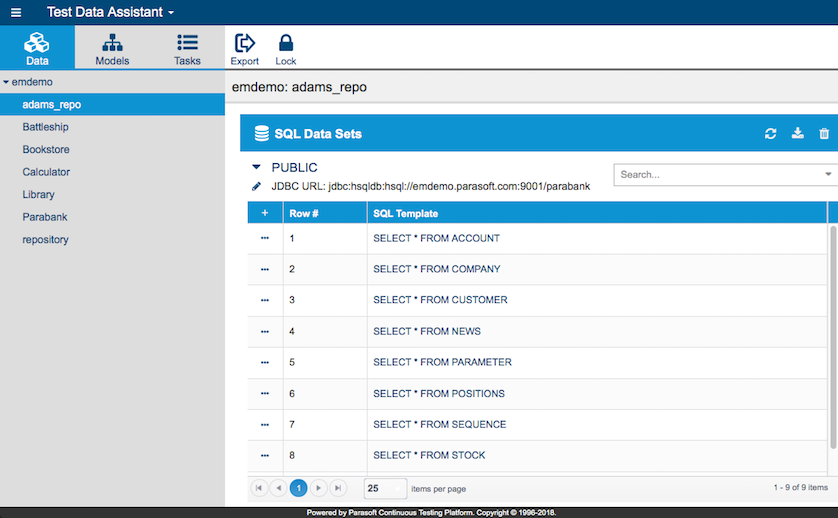Open actions menu for the SEQUENCE row
This screenshot has width=838, height=518.
coord(265,424)
